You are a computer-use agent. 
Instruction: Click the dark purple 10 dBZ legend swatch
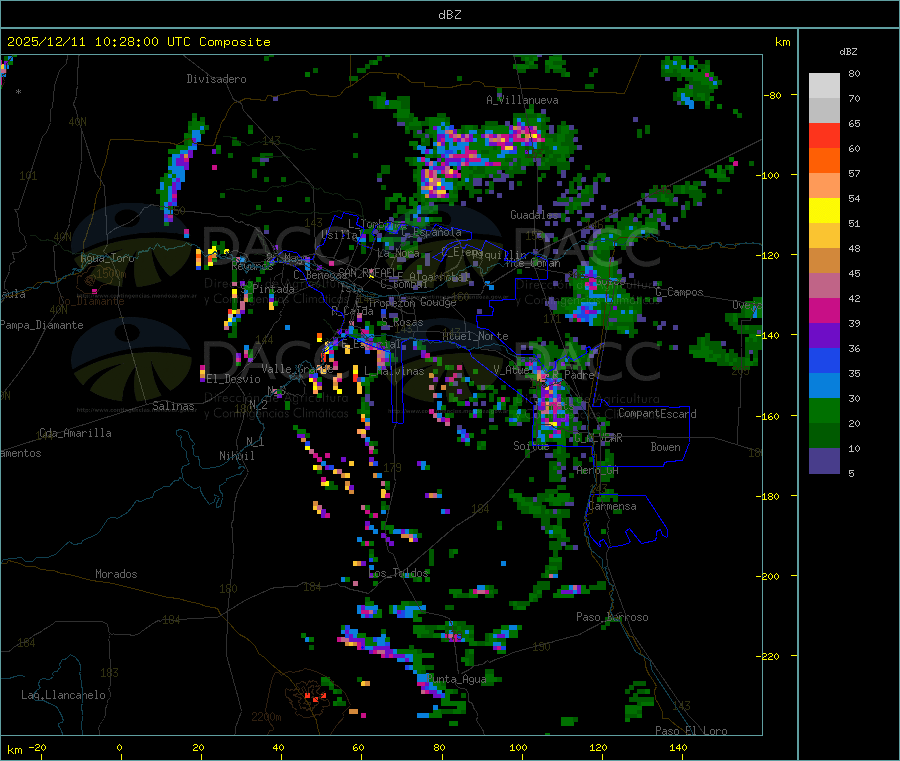click(x=824, y=460)
